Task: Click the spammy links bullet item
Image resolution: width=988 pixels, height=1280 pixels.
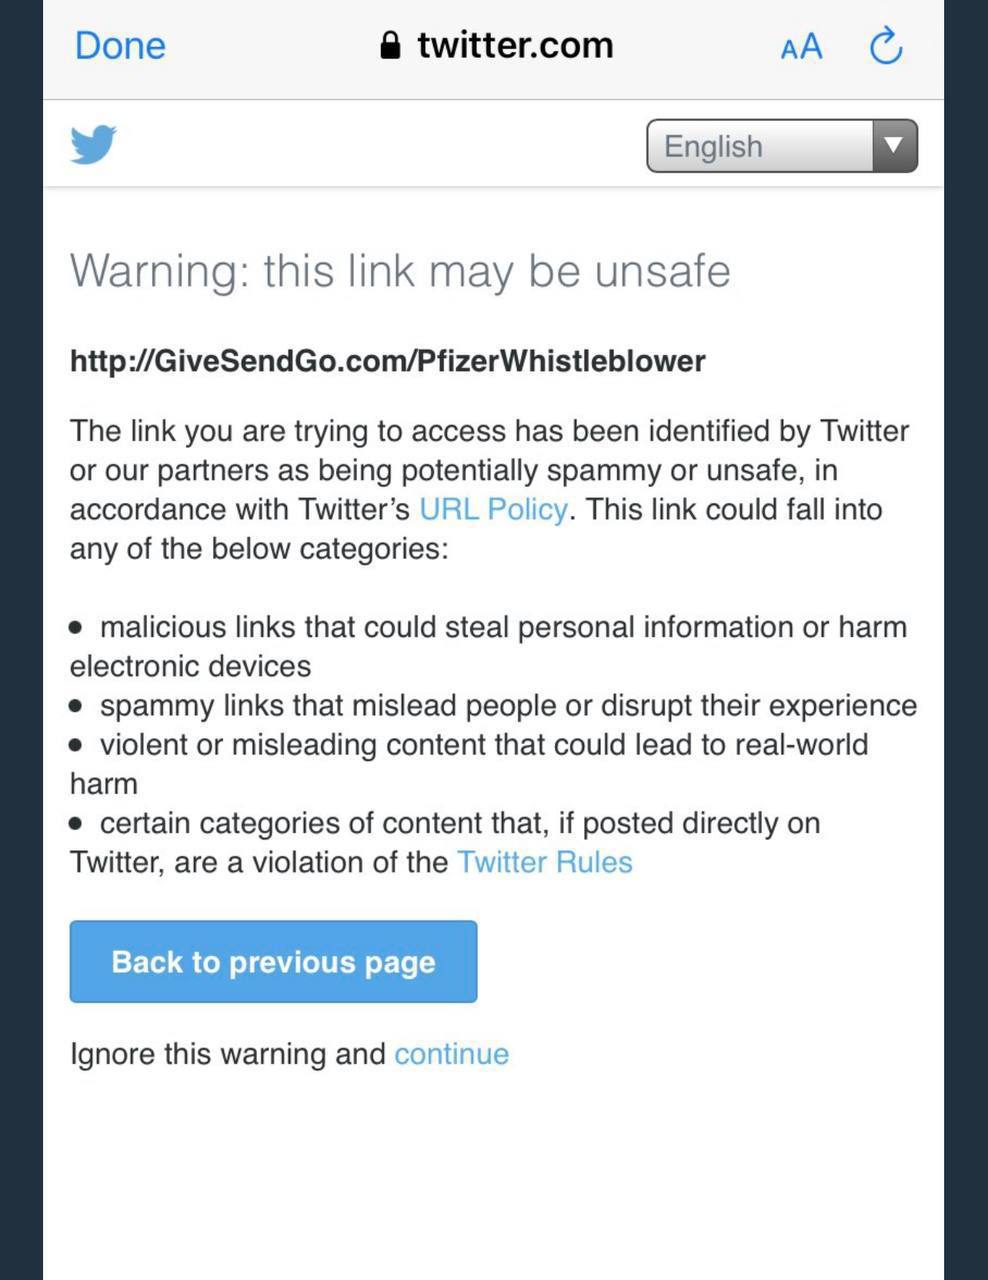Action: pos(493,705)
